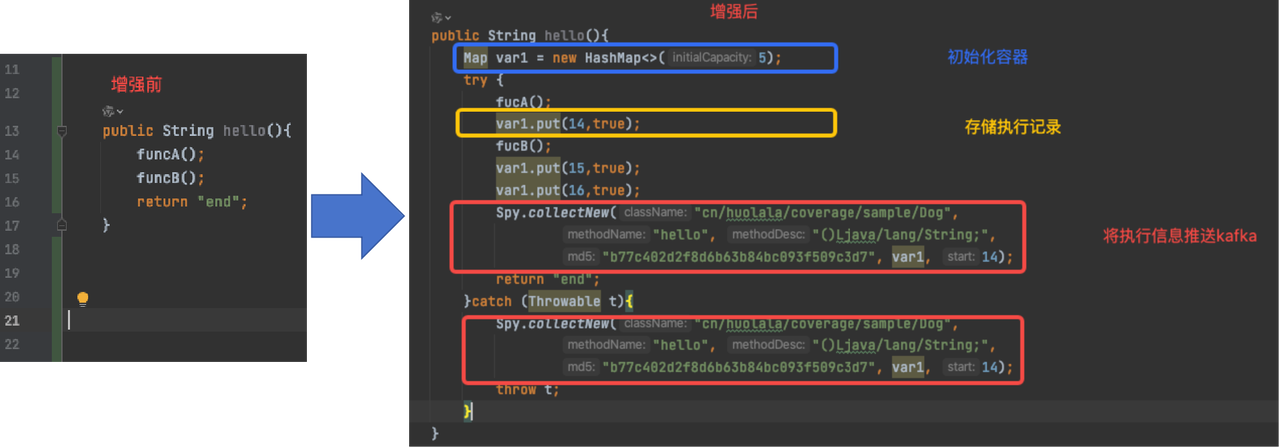Click var1.put(14,true) in the yellow box
This screenshot has width=1280, height=448.
pos(567,124)
